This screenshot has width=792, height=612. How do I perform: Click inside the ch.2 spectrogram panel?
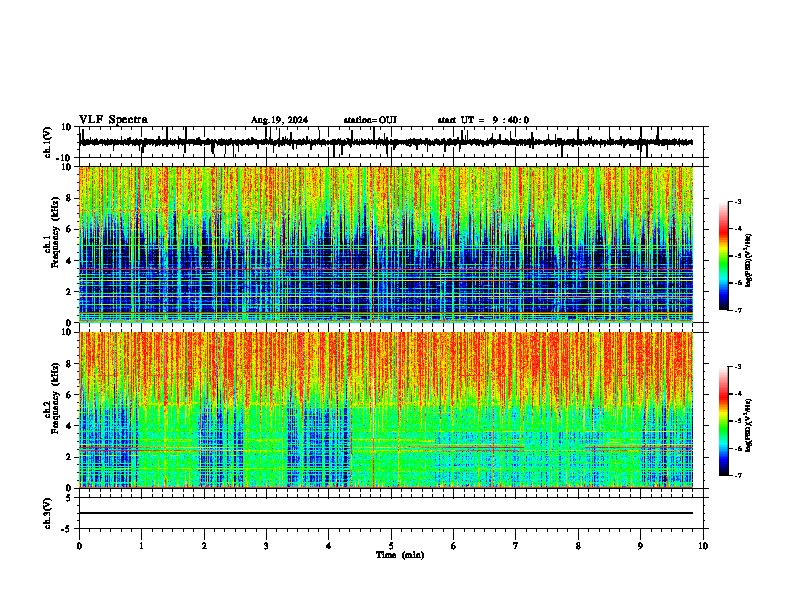pos(386,410)
